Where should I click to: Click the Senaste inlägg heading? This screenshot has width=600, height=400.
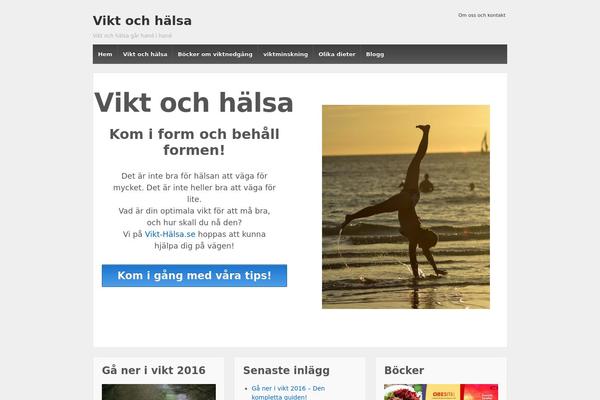coord(286,371)
